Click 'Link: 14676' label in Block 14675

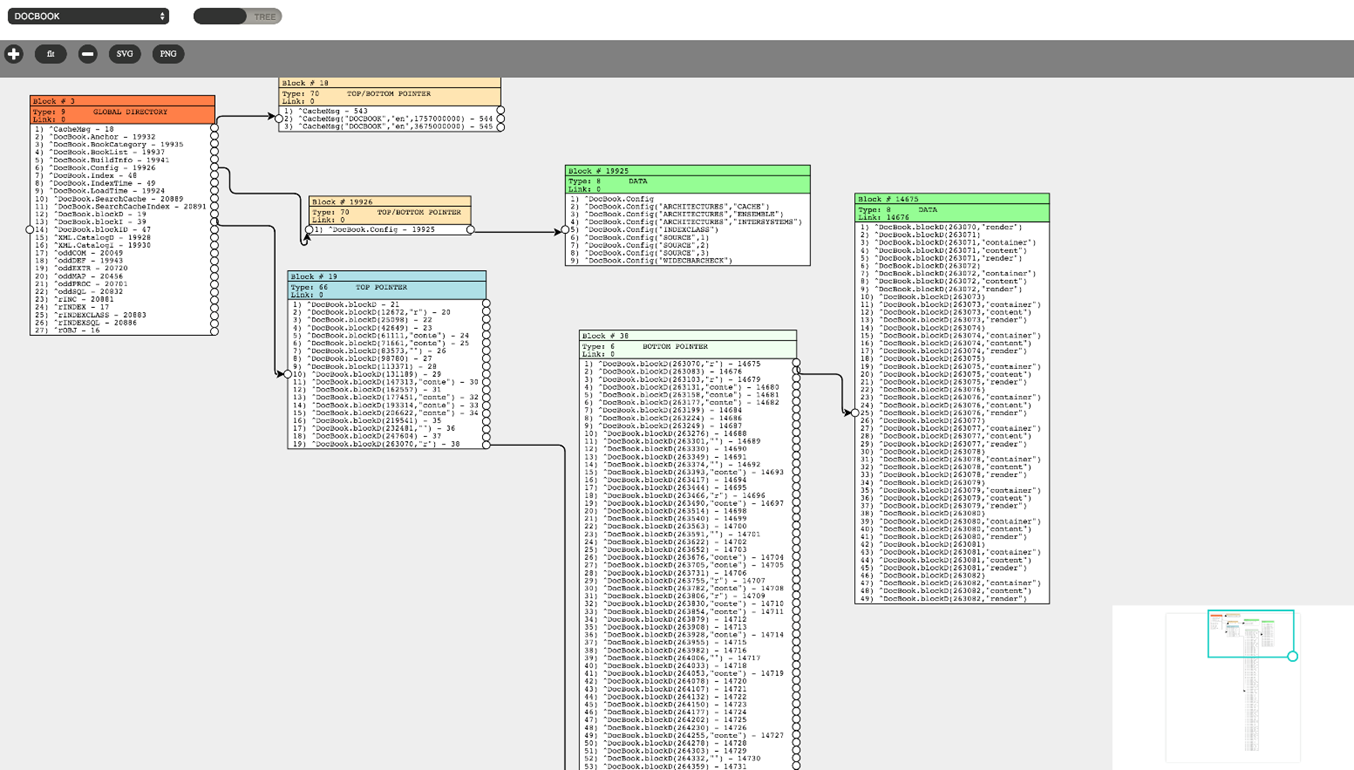[884, 217]
